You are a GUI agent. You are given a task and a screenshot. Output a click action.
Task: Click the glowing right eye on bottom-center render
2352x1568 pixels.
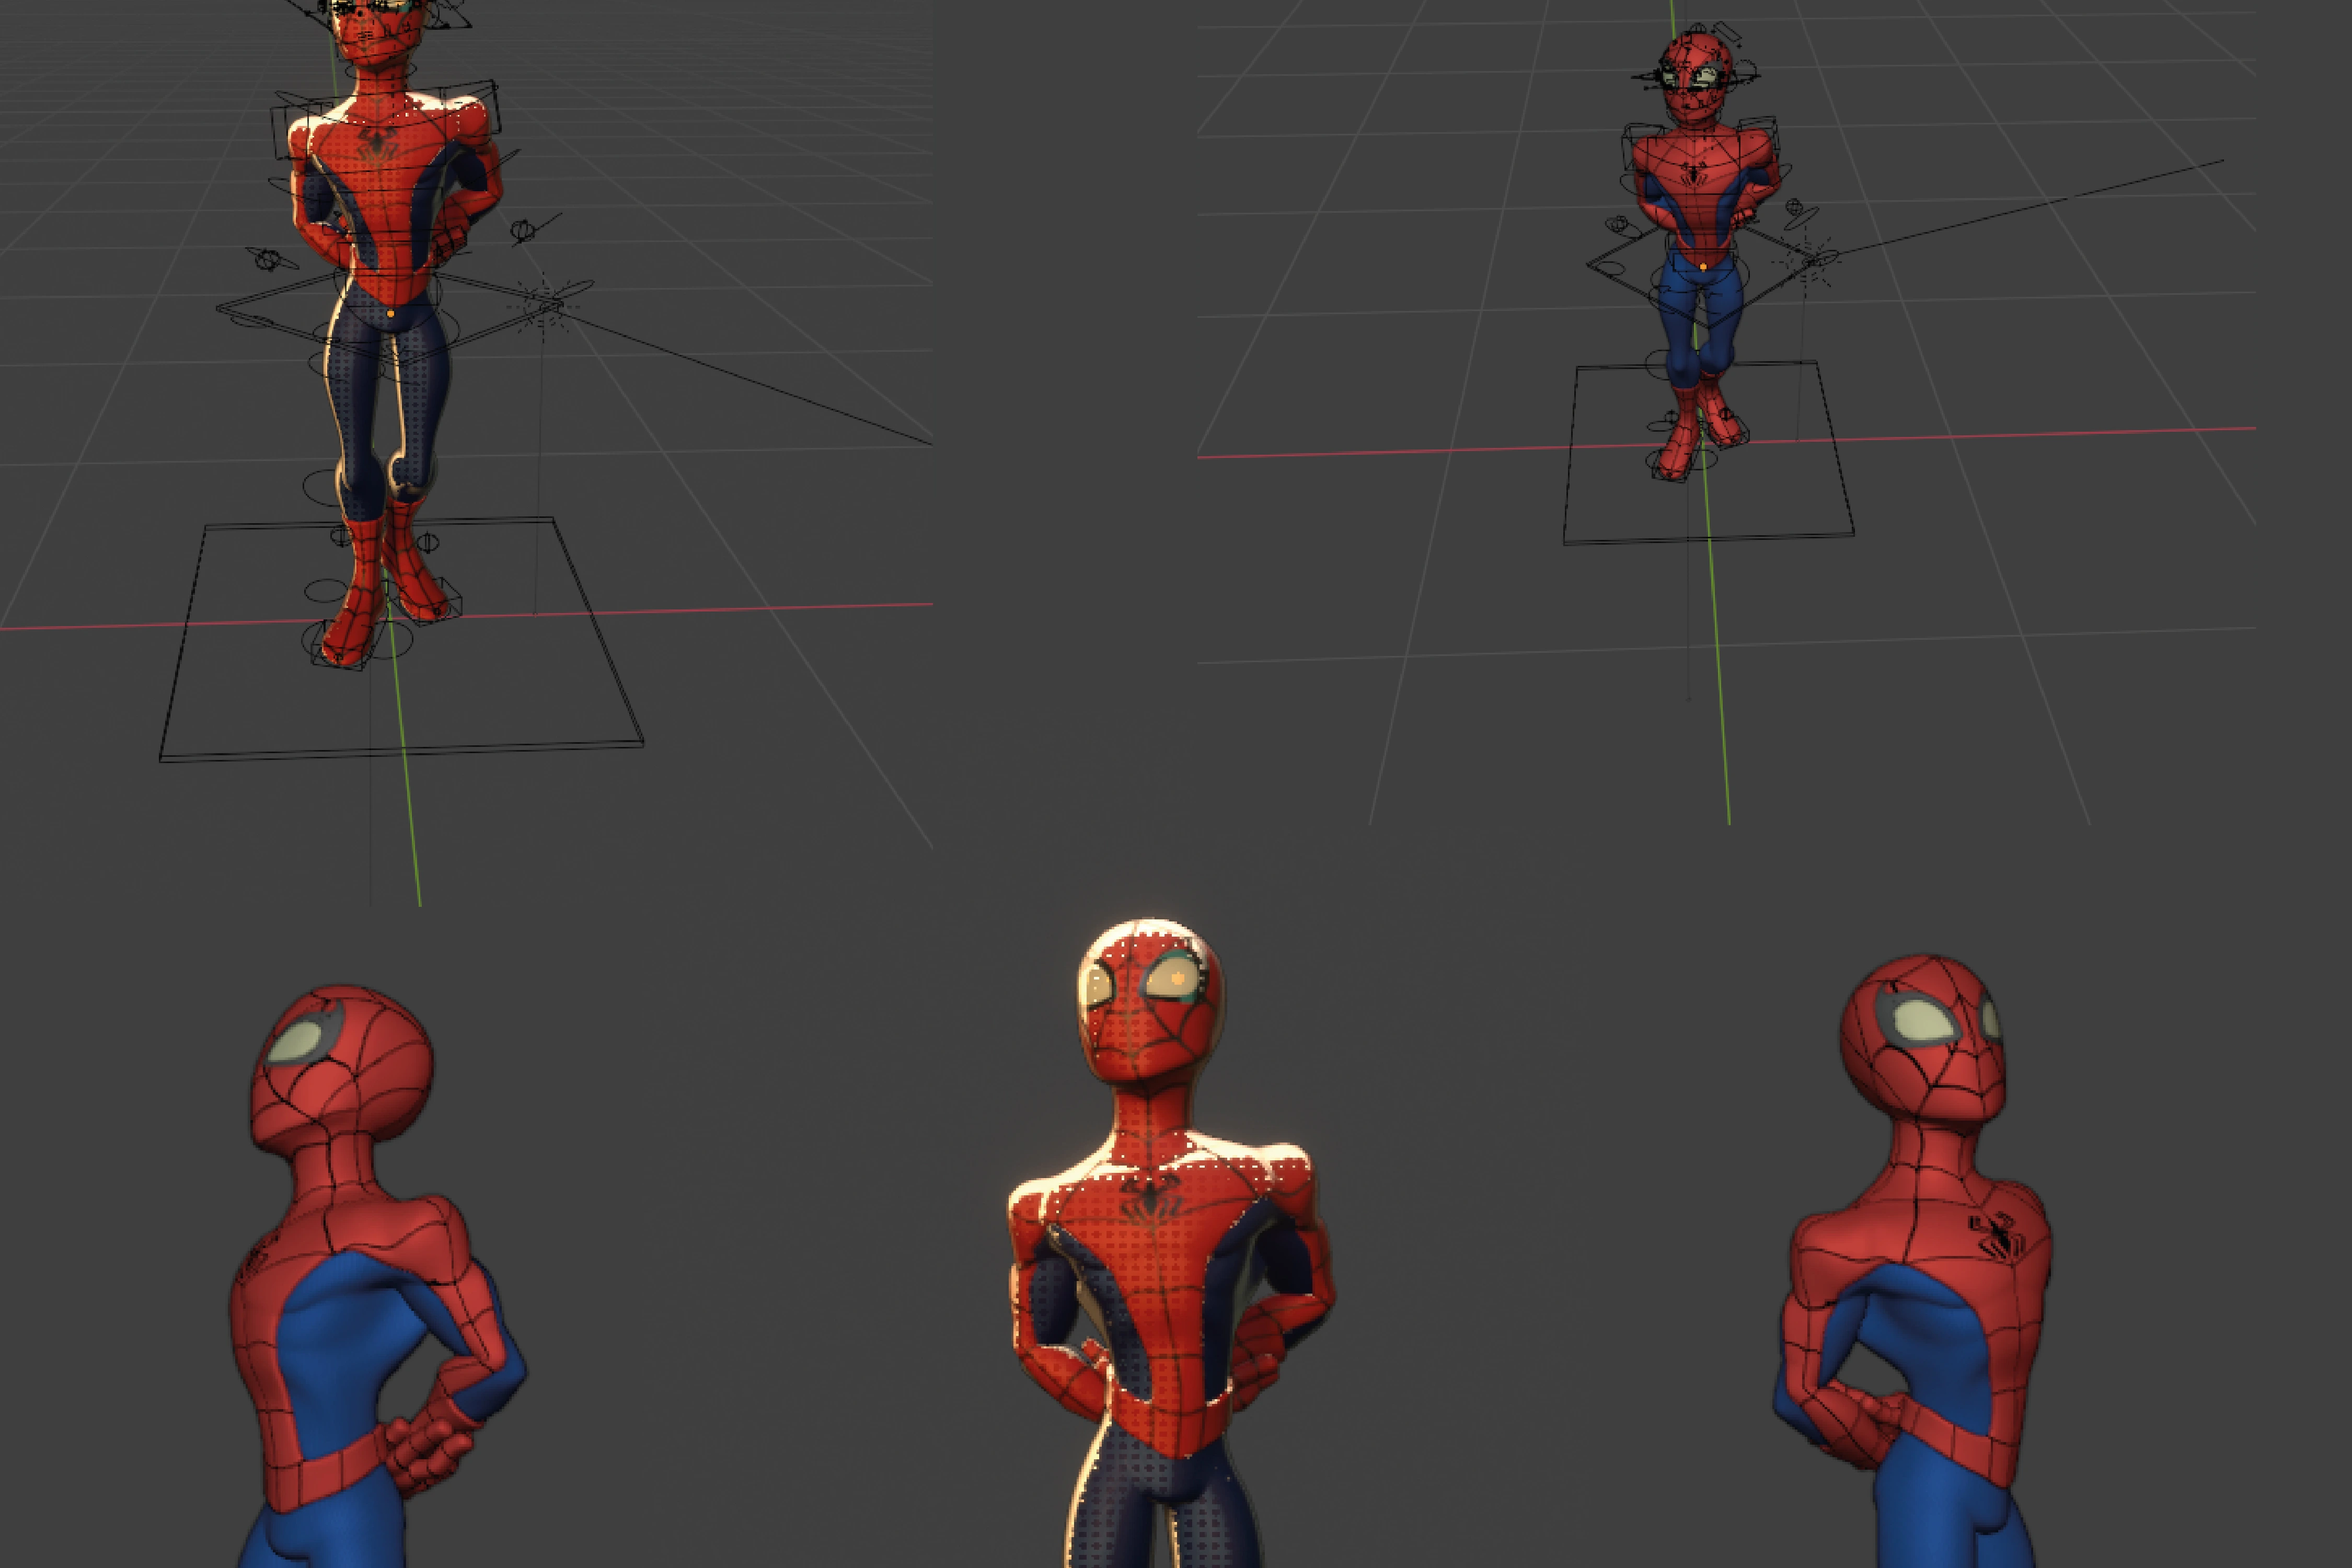tap(1178, 980)
